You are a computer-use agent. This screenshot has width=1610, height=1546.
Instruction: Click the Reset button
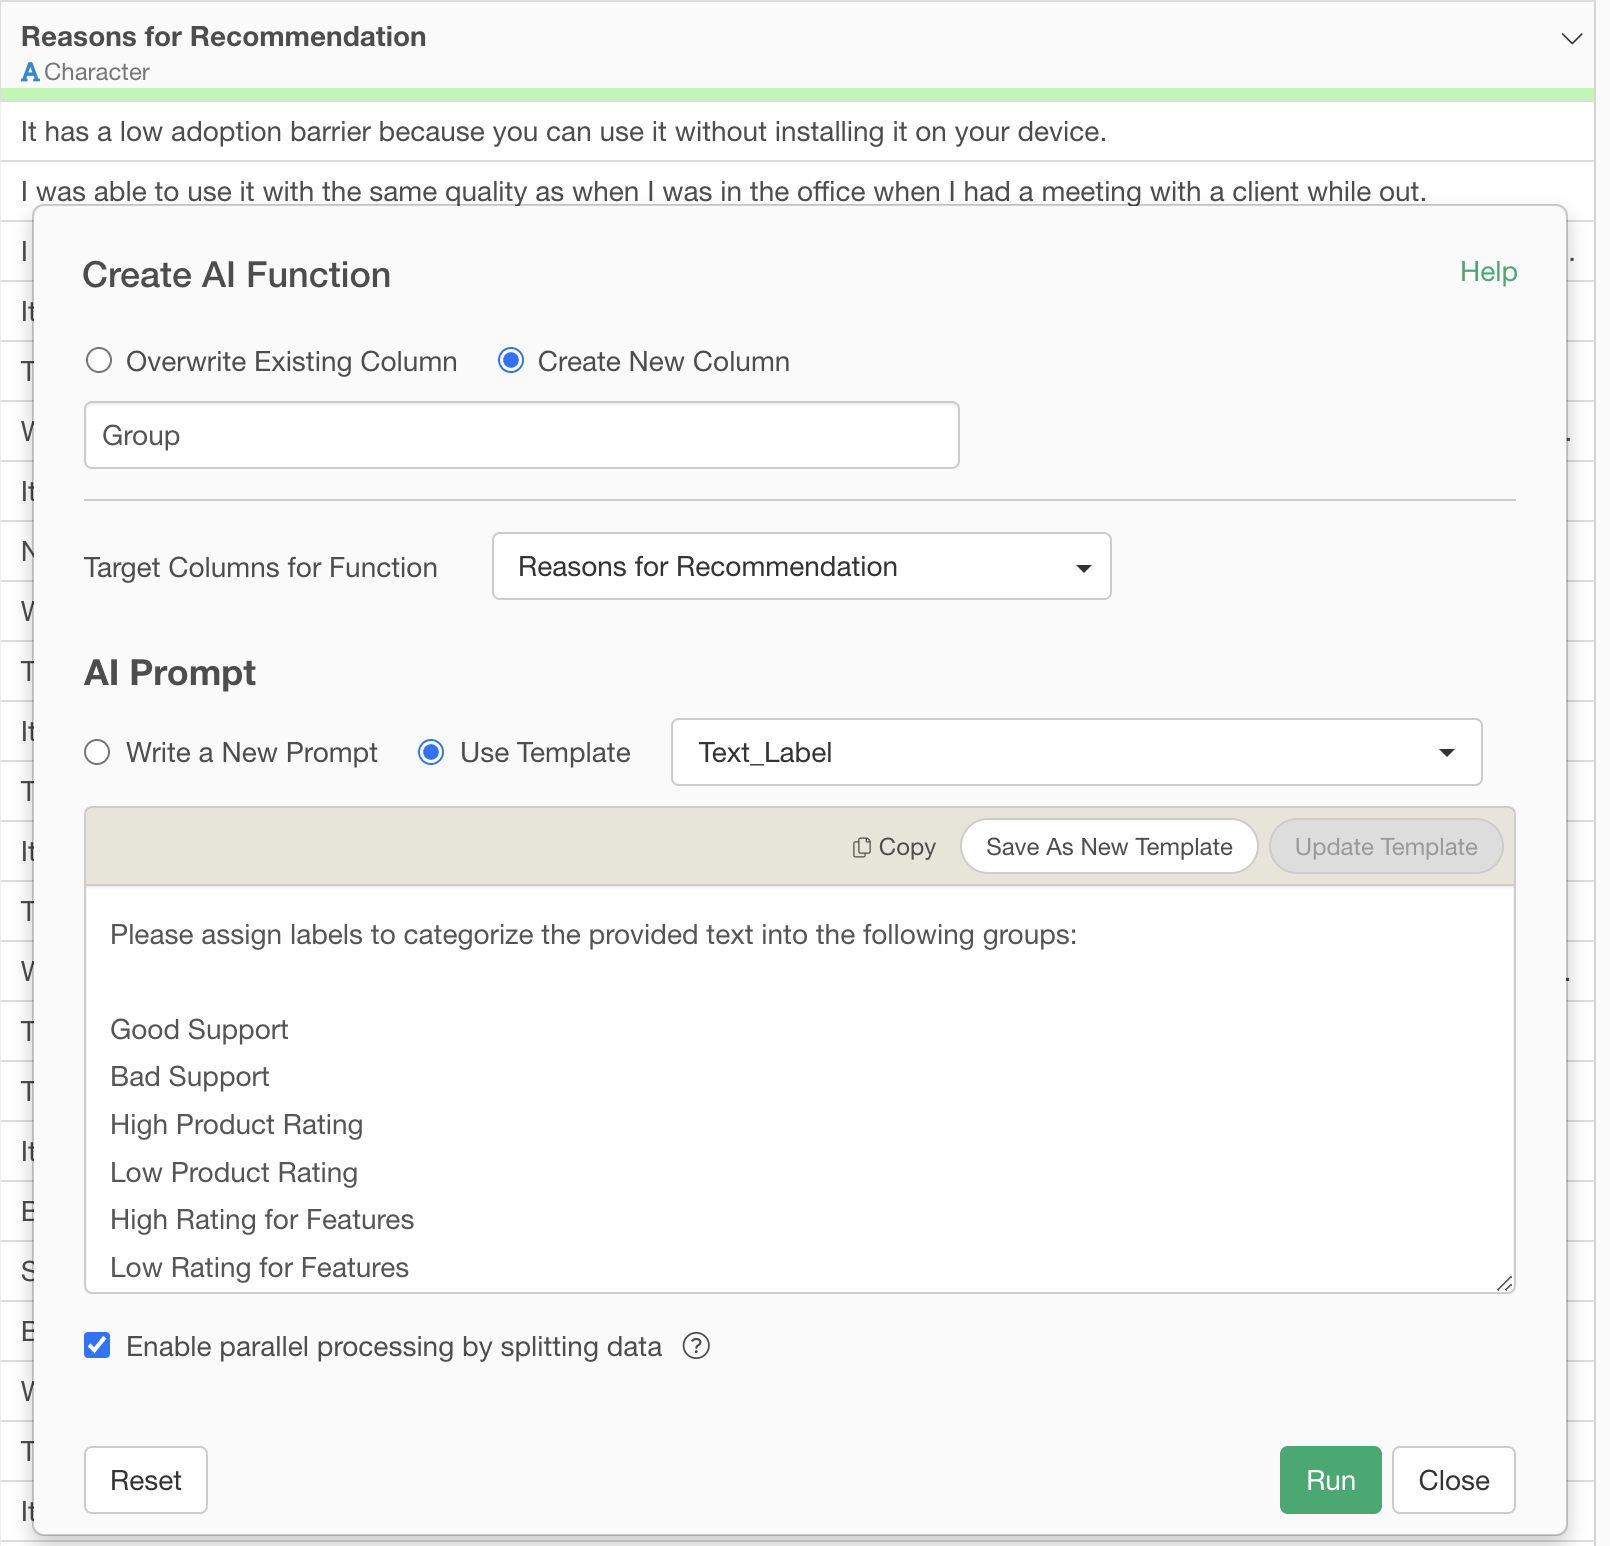(146, 1480)
